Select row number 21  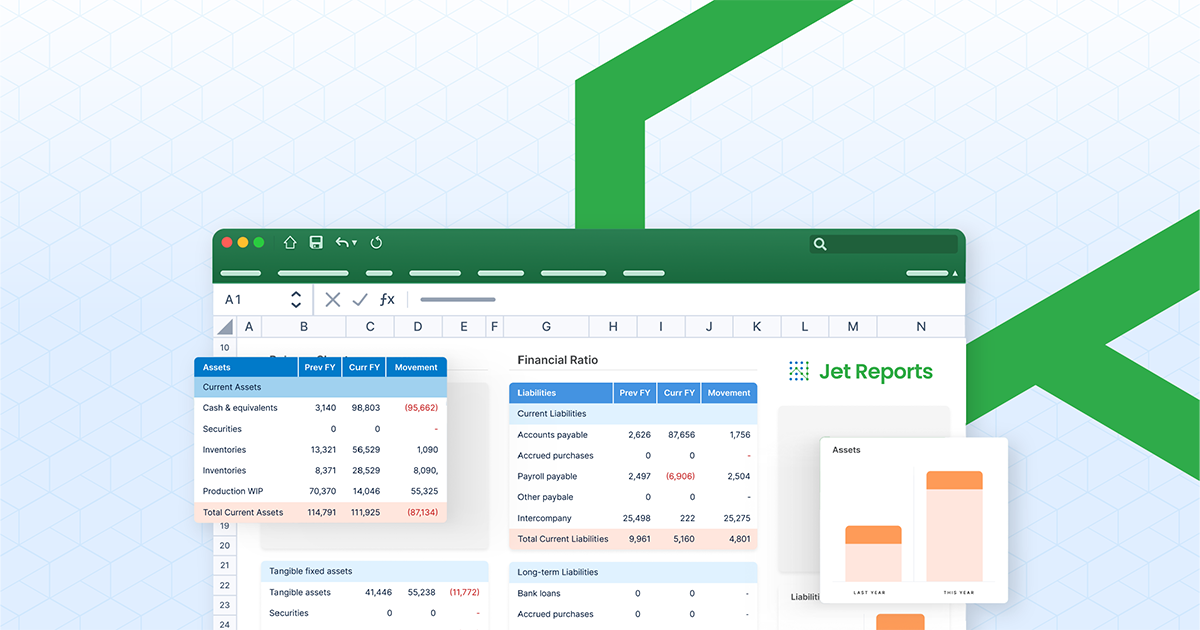(x=224, y=565)
